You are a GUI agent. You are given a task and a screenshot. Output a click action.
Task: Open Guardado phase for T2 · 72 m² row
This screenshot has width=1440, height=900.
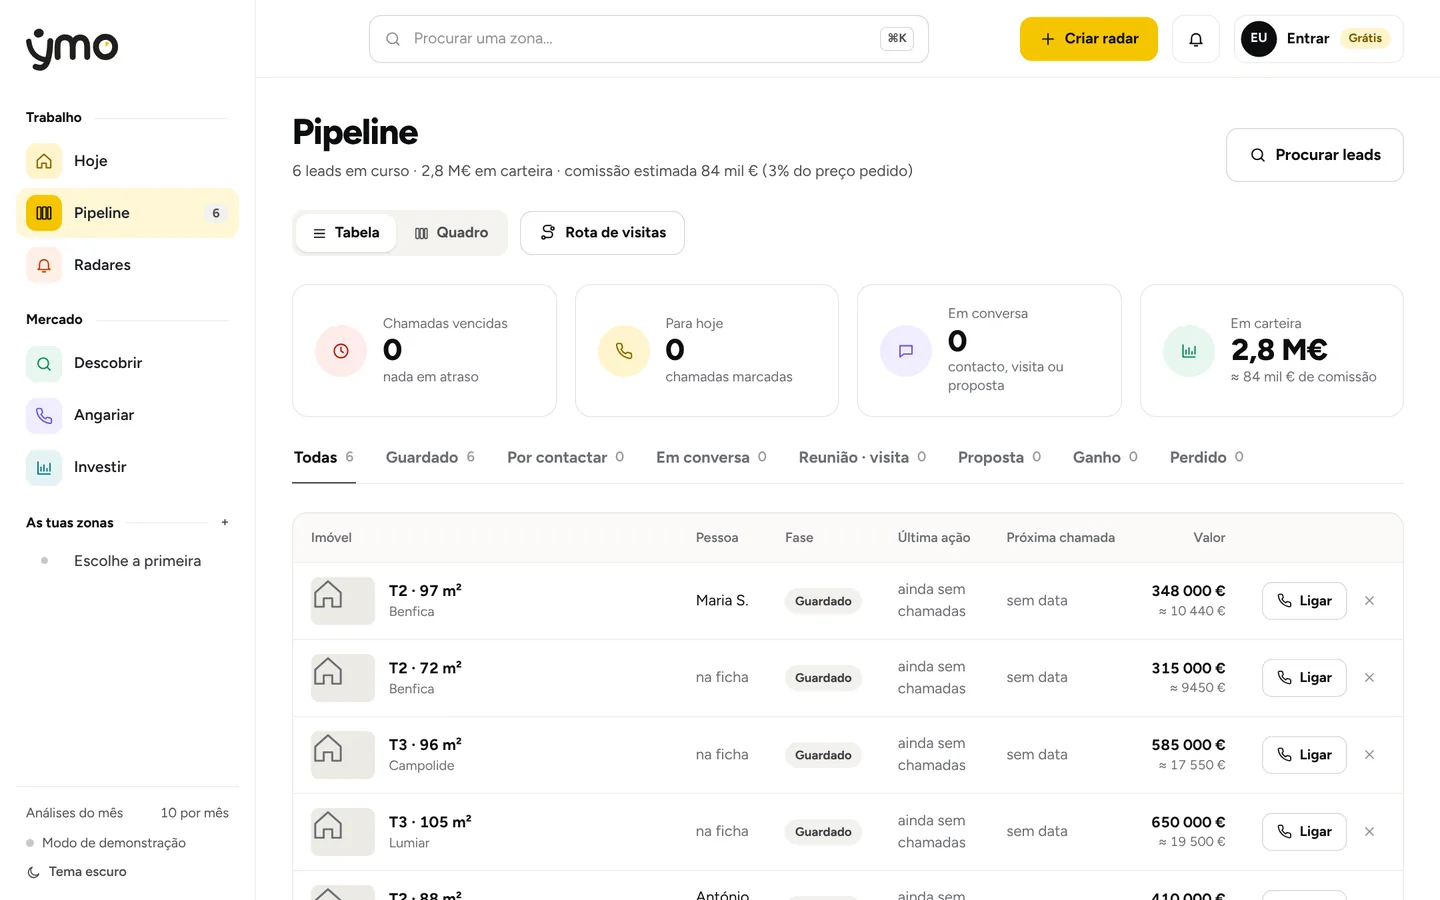tap(823, 678)
